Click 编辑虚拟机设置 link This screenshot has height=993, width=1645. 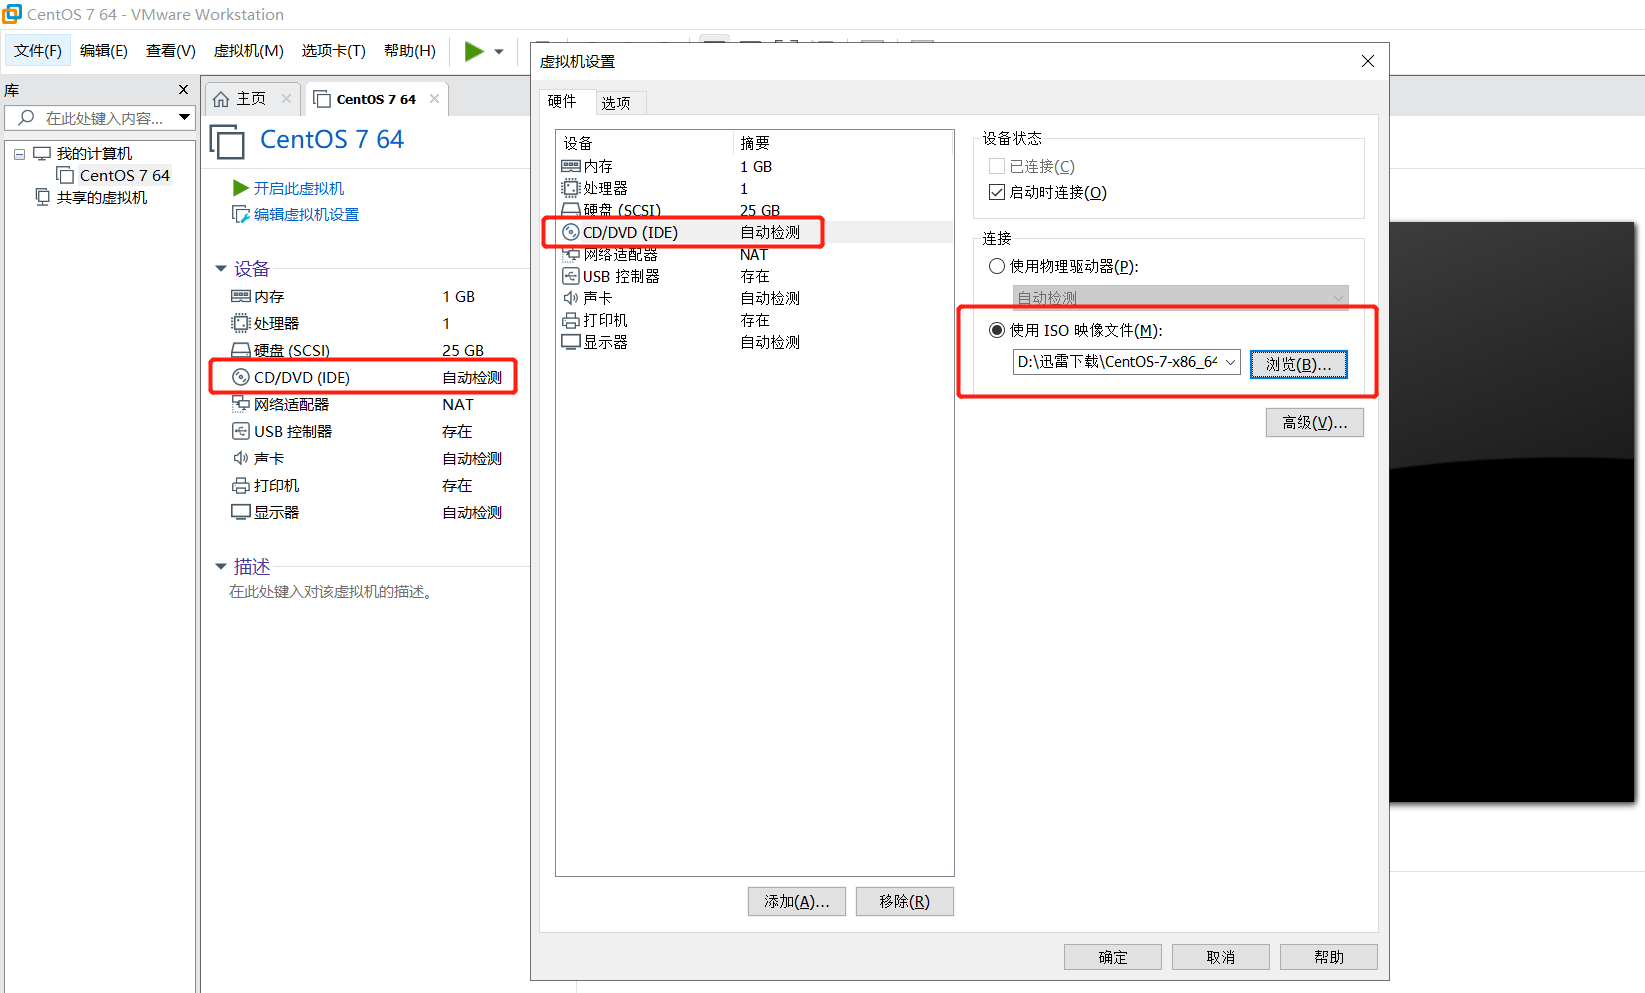click(x=306, y=214)
